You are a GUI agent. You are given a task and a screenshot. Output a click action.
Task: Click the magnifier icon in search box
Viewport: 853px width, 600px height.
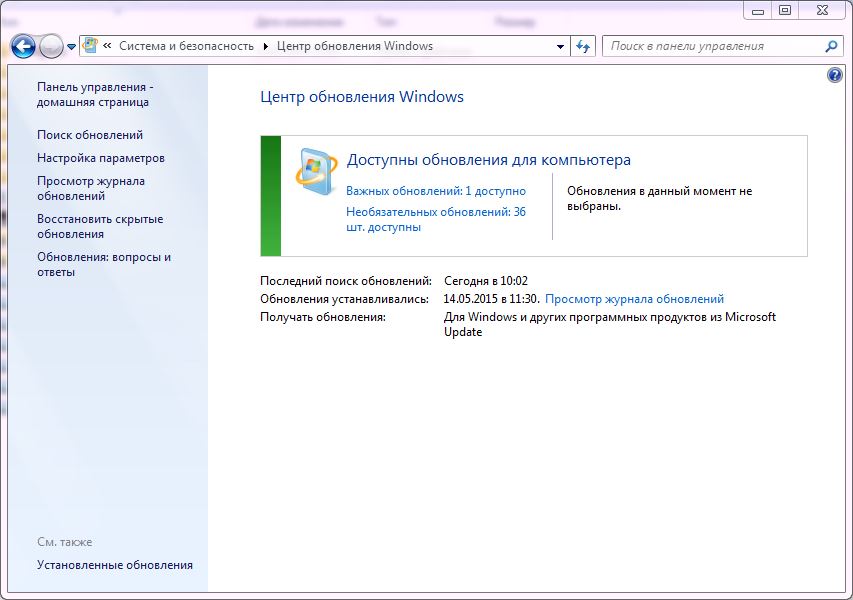[830, 46]
